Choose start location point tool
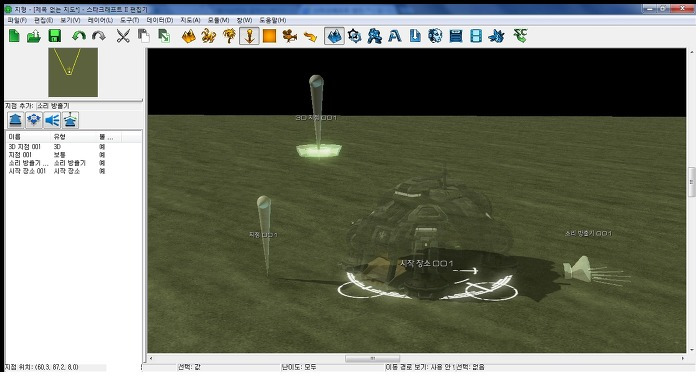Viewport: 700px width, 376px height. (x=34, y=120)
